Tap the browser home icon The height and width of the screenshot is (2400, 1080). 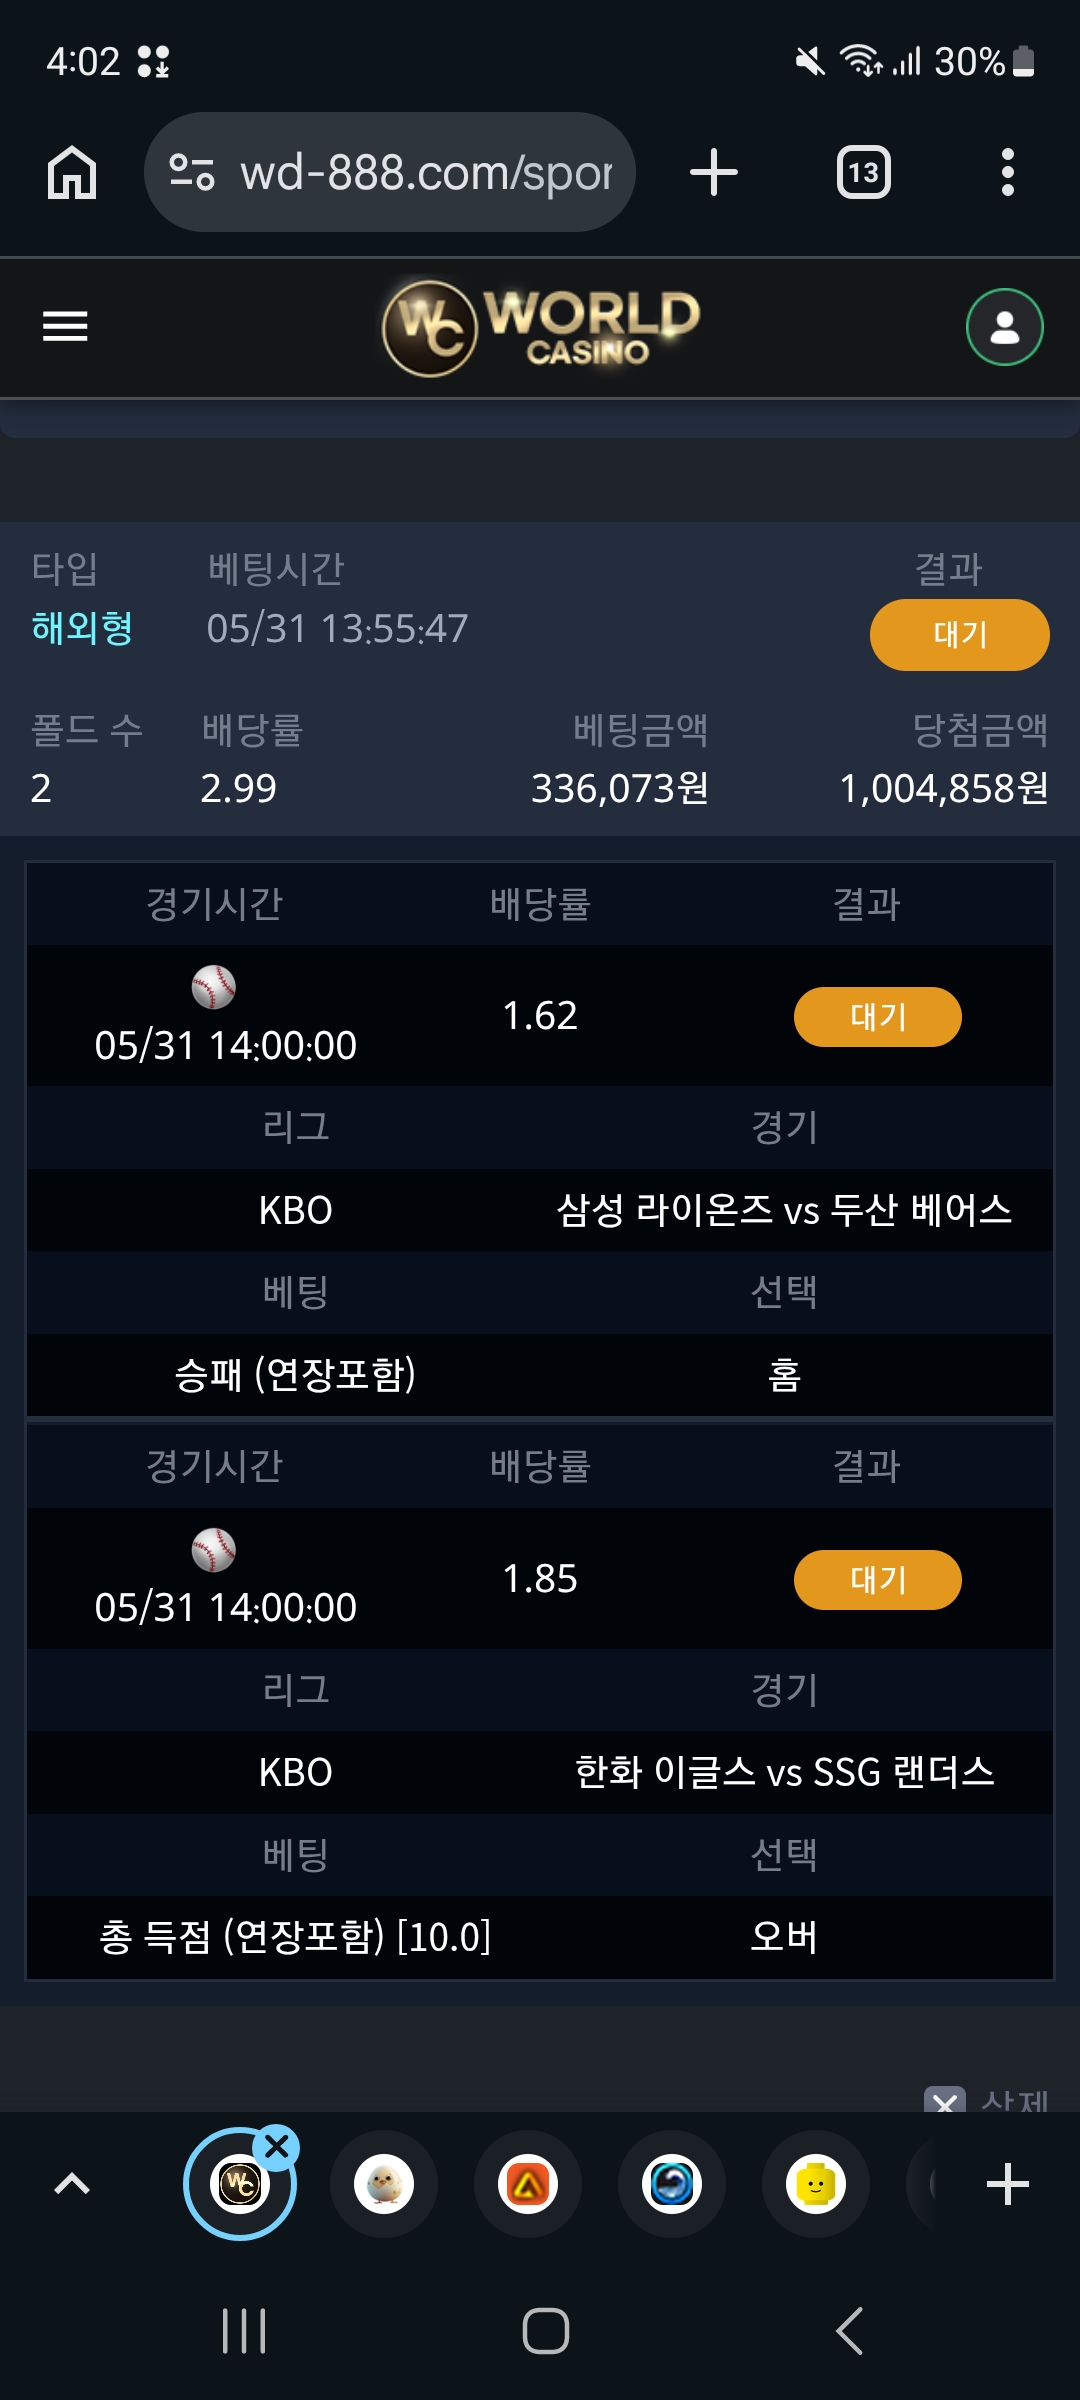[x=72, y=172]
